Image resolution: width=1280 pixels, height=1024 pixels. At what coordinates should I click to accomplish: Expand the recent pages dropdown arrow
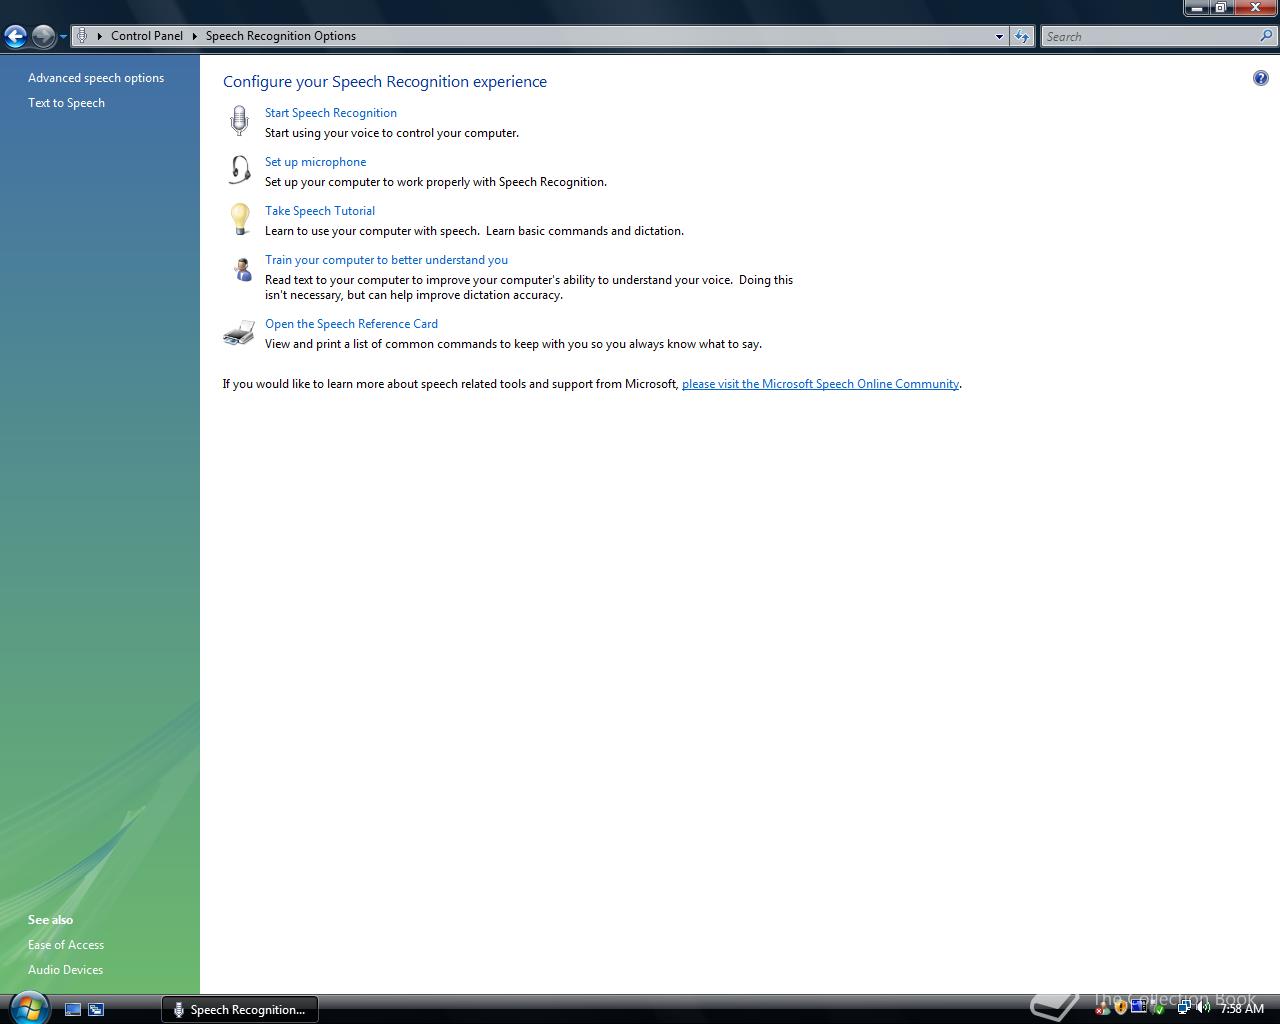pos(63,37)
